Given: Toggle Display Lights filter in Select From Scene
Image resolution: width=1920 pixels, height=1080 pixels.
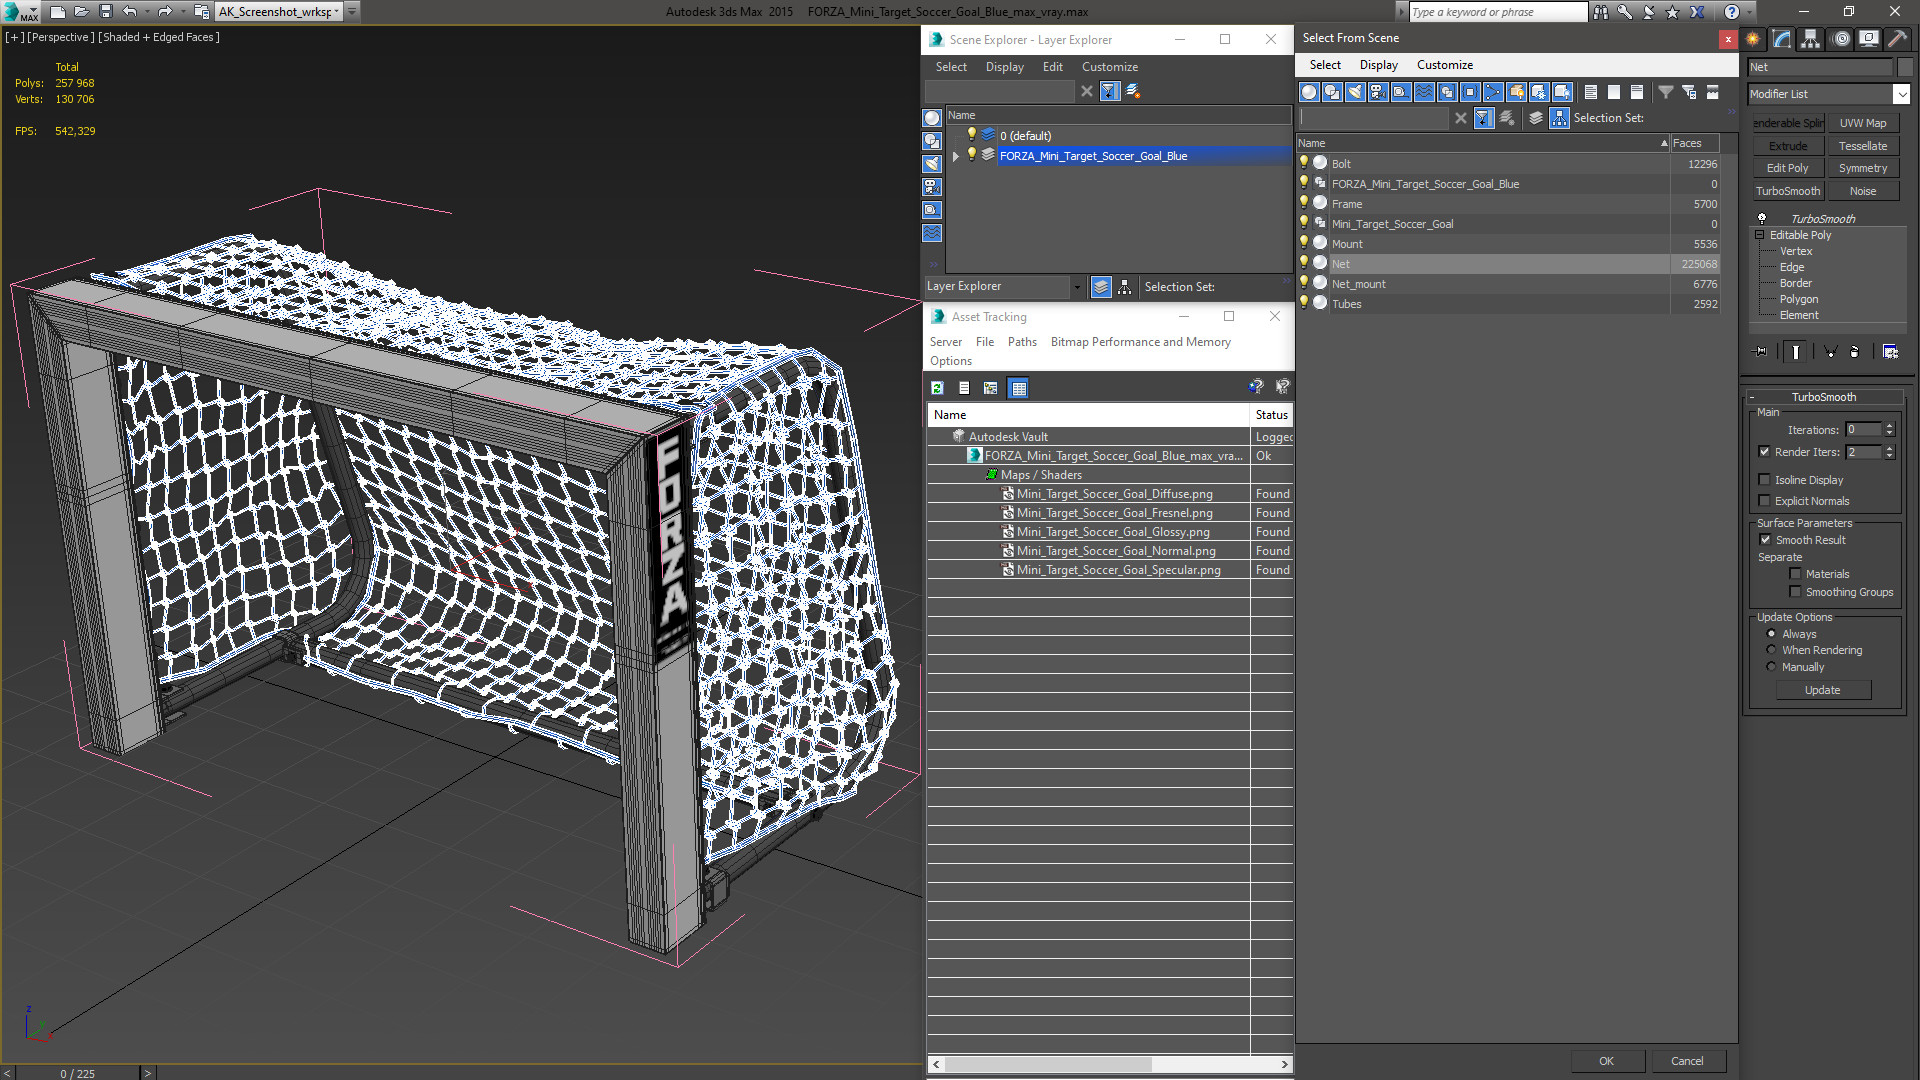Looking at the screenshot, I should tap(1355, 92).
